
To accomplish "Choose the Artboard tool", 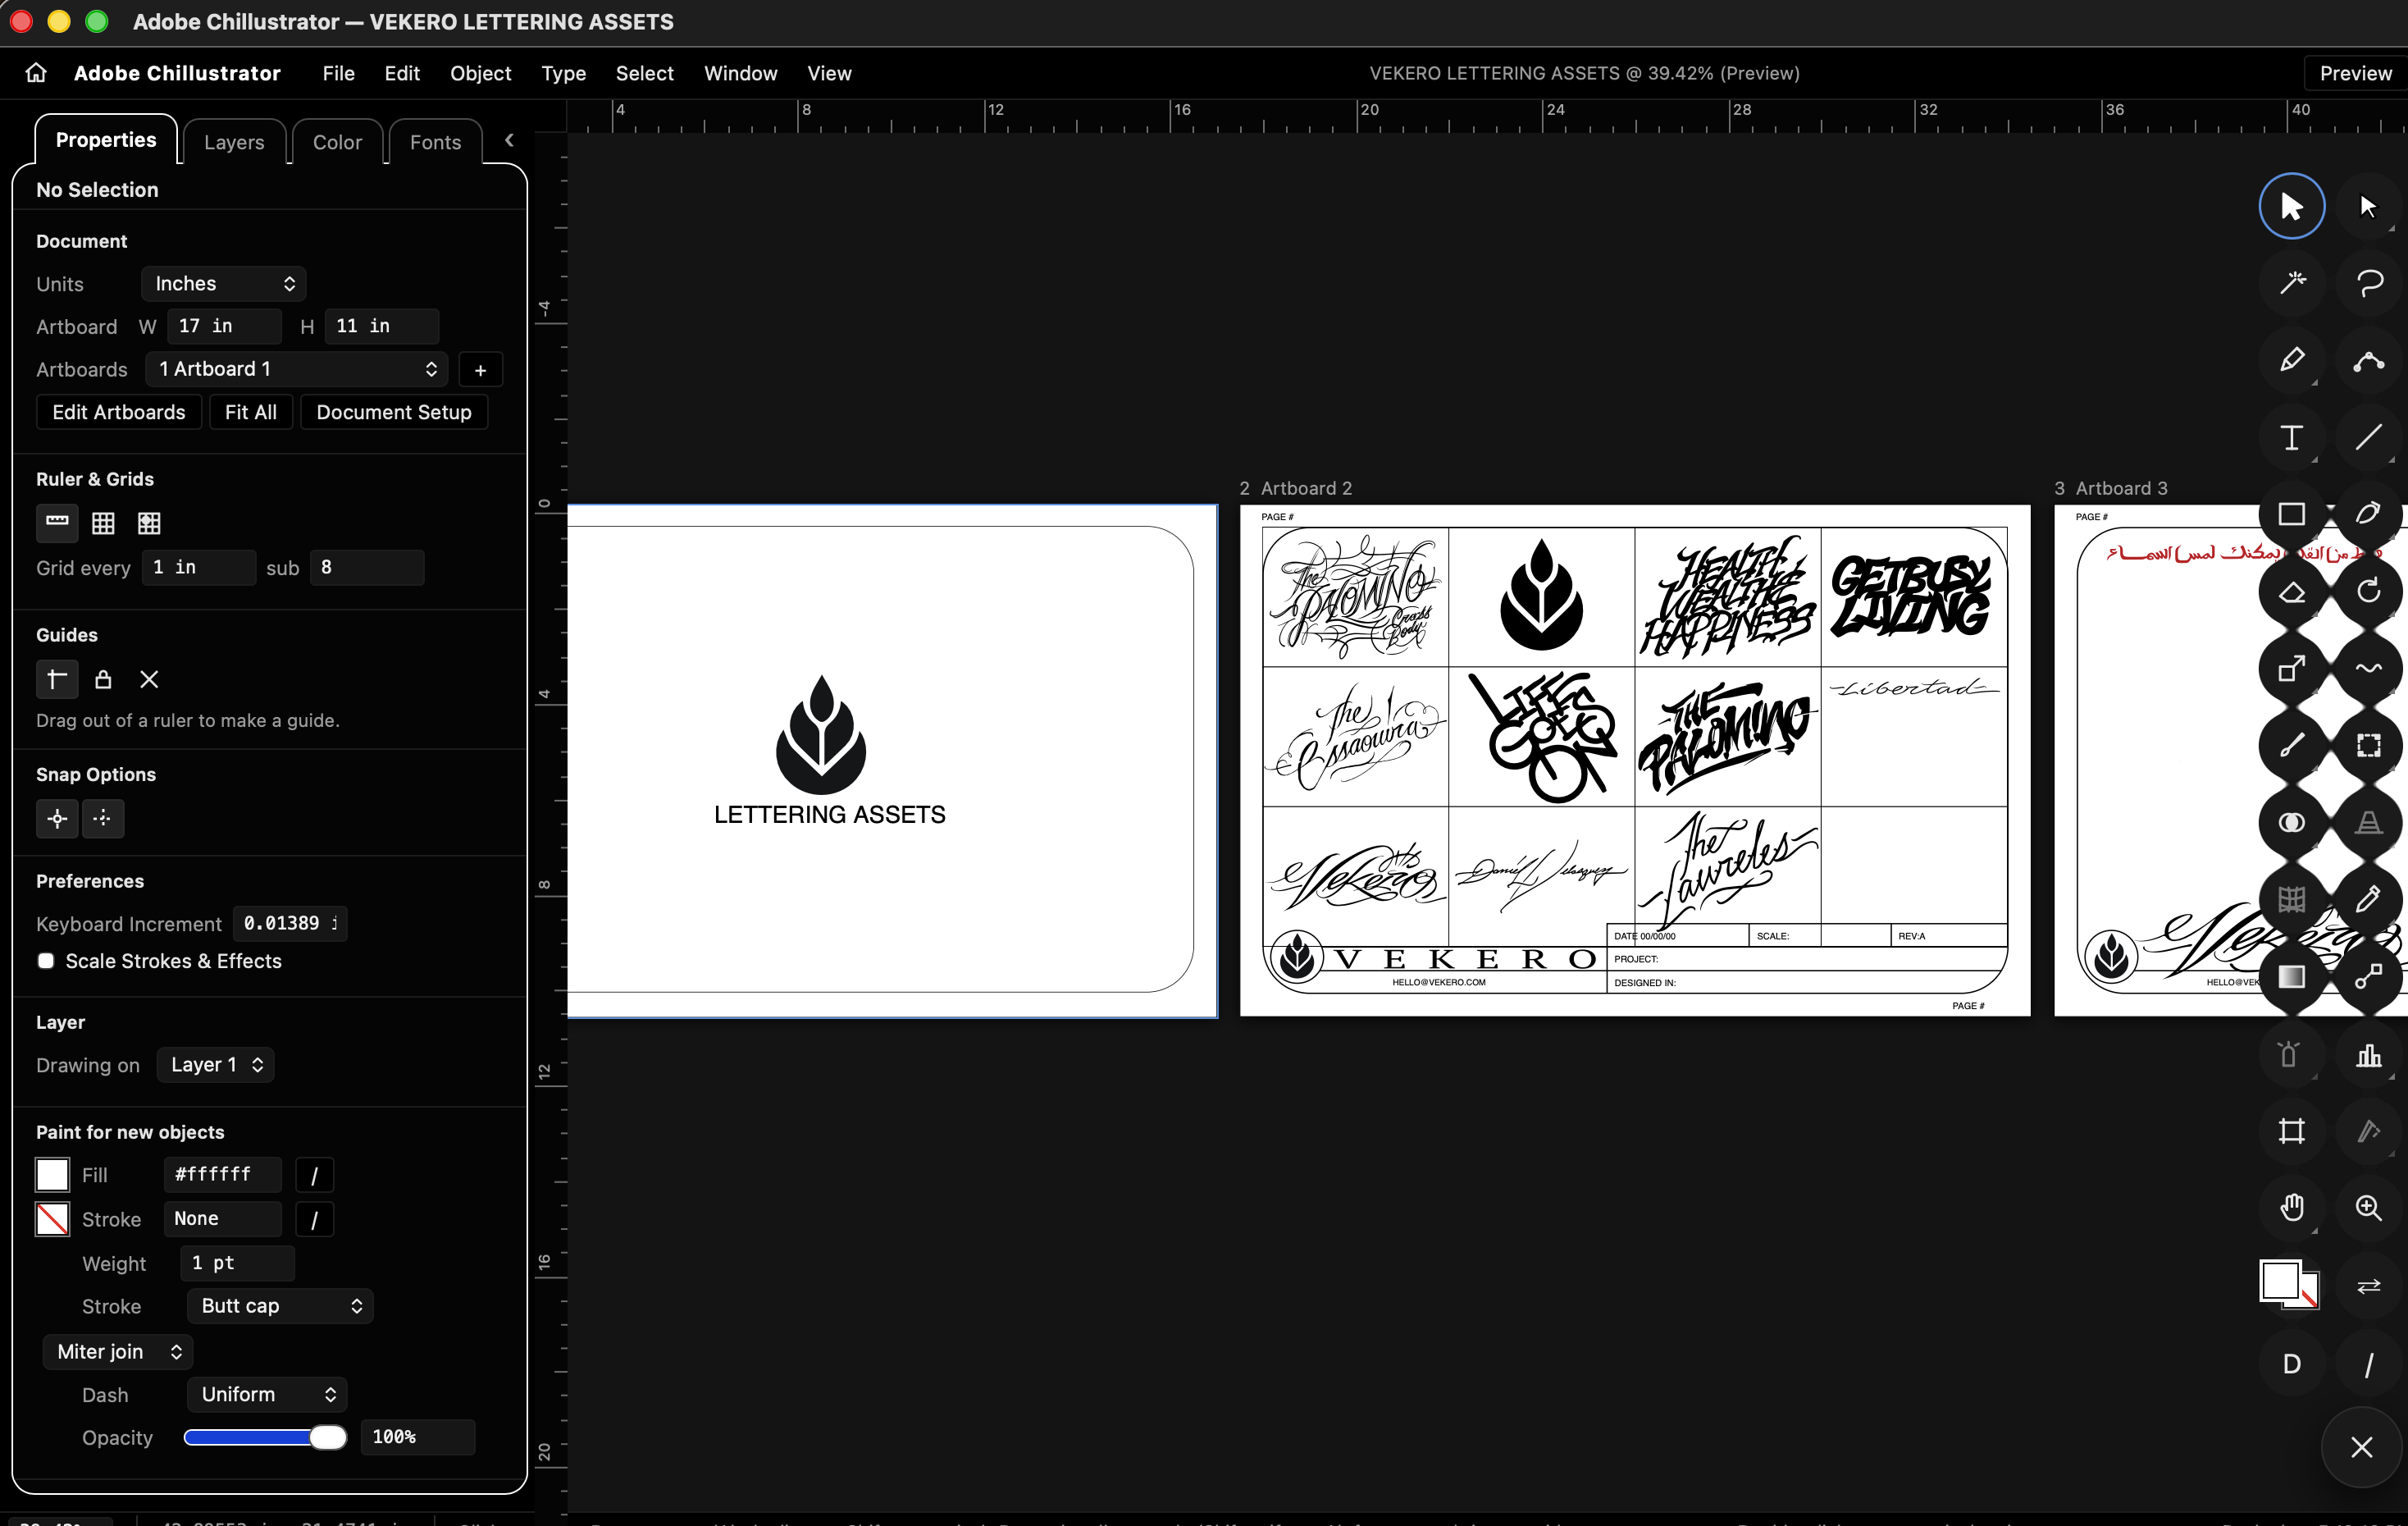I will pos(2291,1130).
